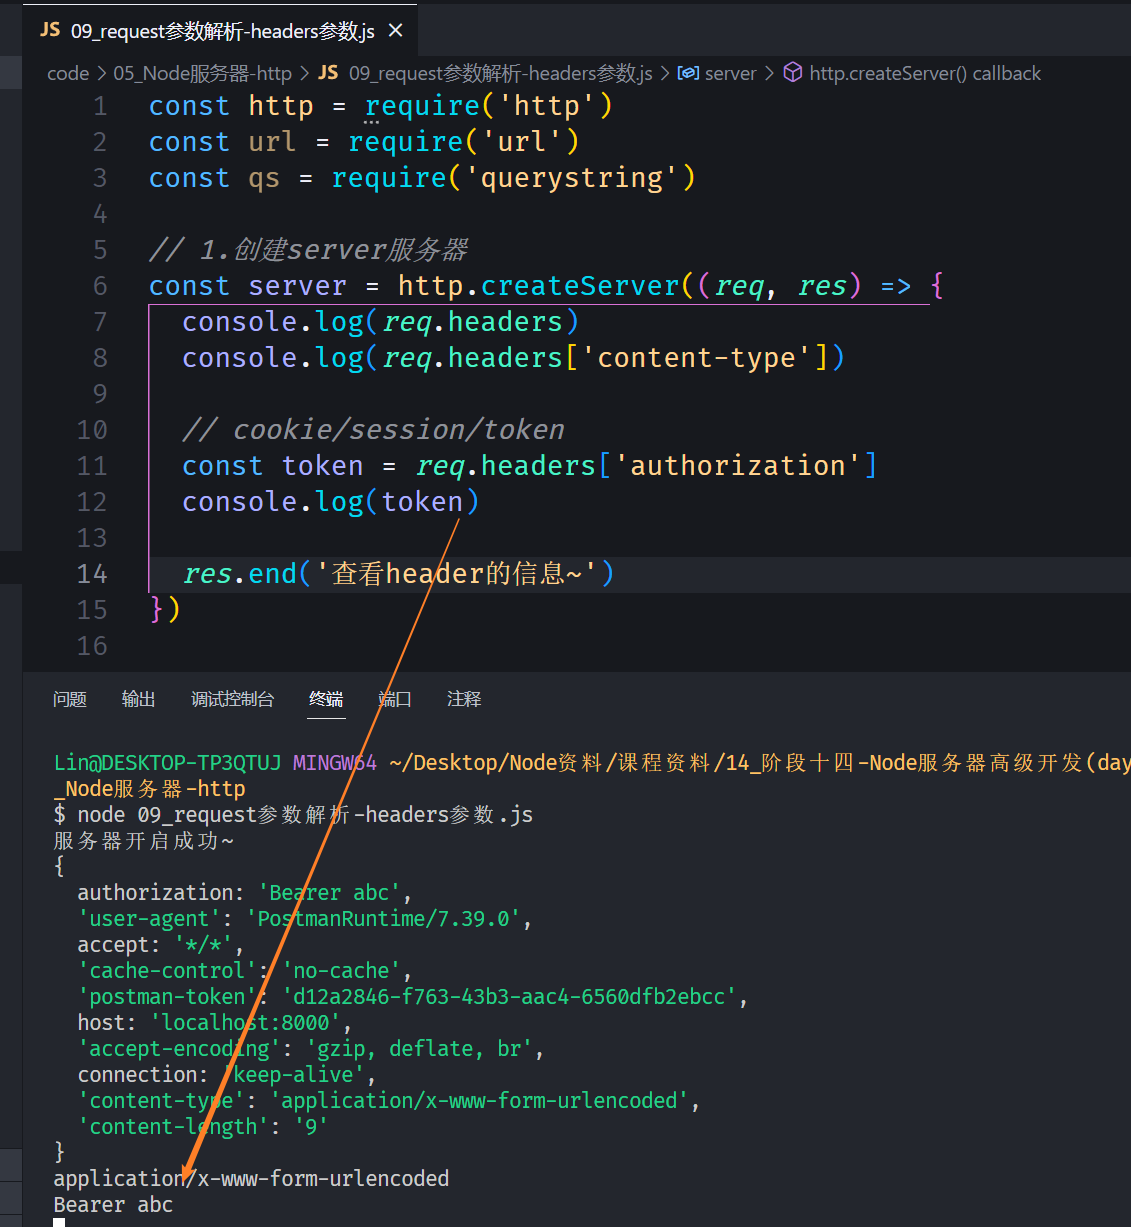Click line number 6 in the gutter
This screenshot has width=1131, height=1227.
tap(100, 286)
